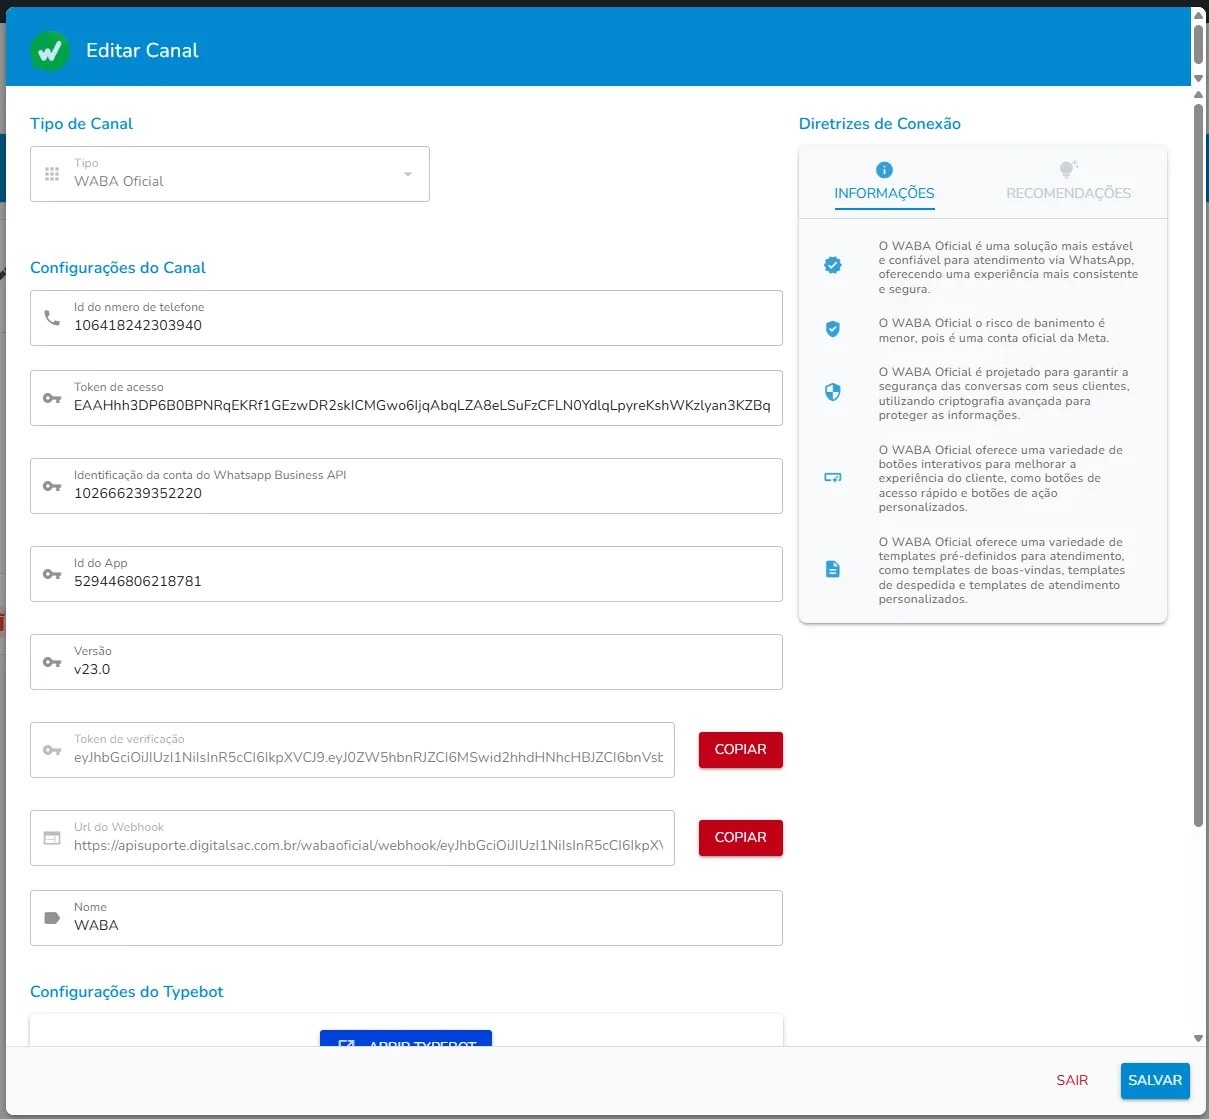This screenshot has width=1209, height=1119.
Task: Click the interactive buttons icon in guidelines
Action: click(832, 478)
